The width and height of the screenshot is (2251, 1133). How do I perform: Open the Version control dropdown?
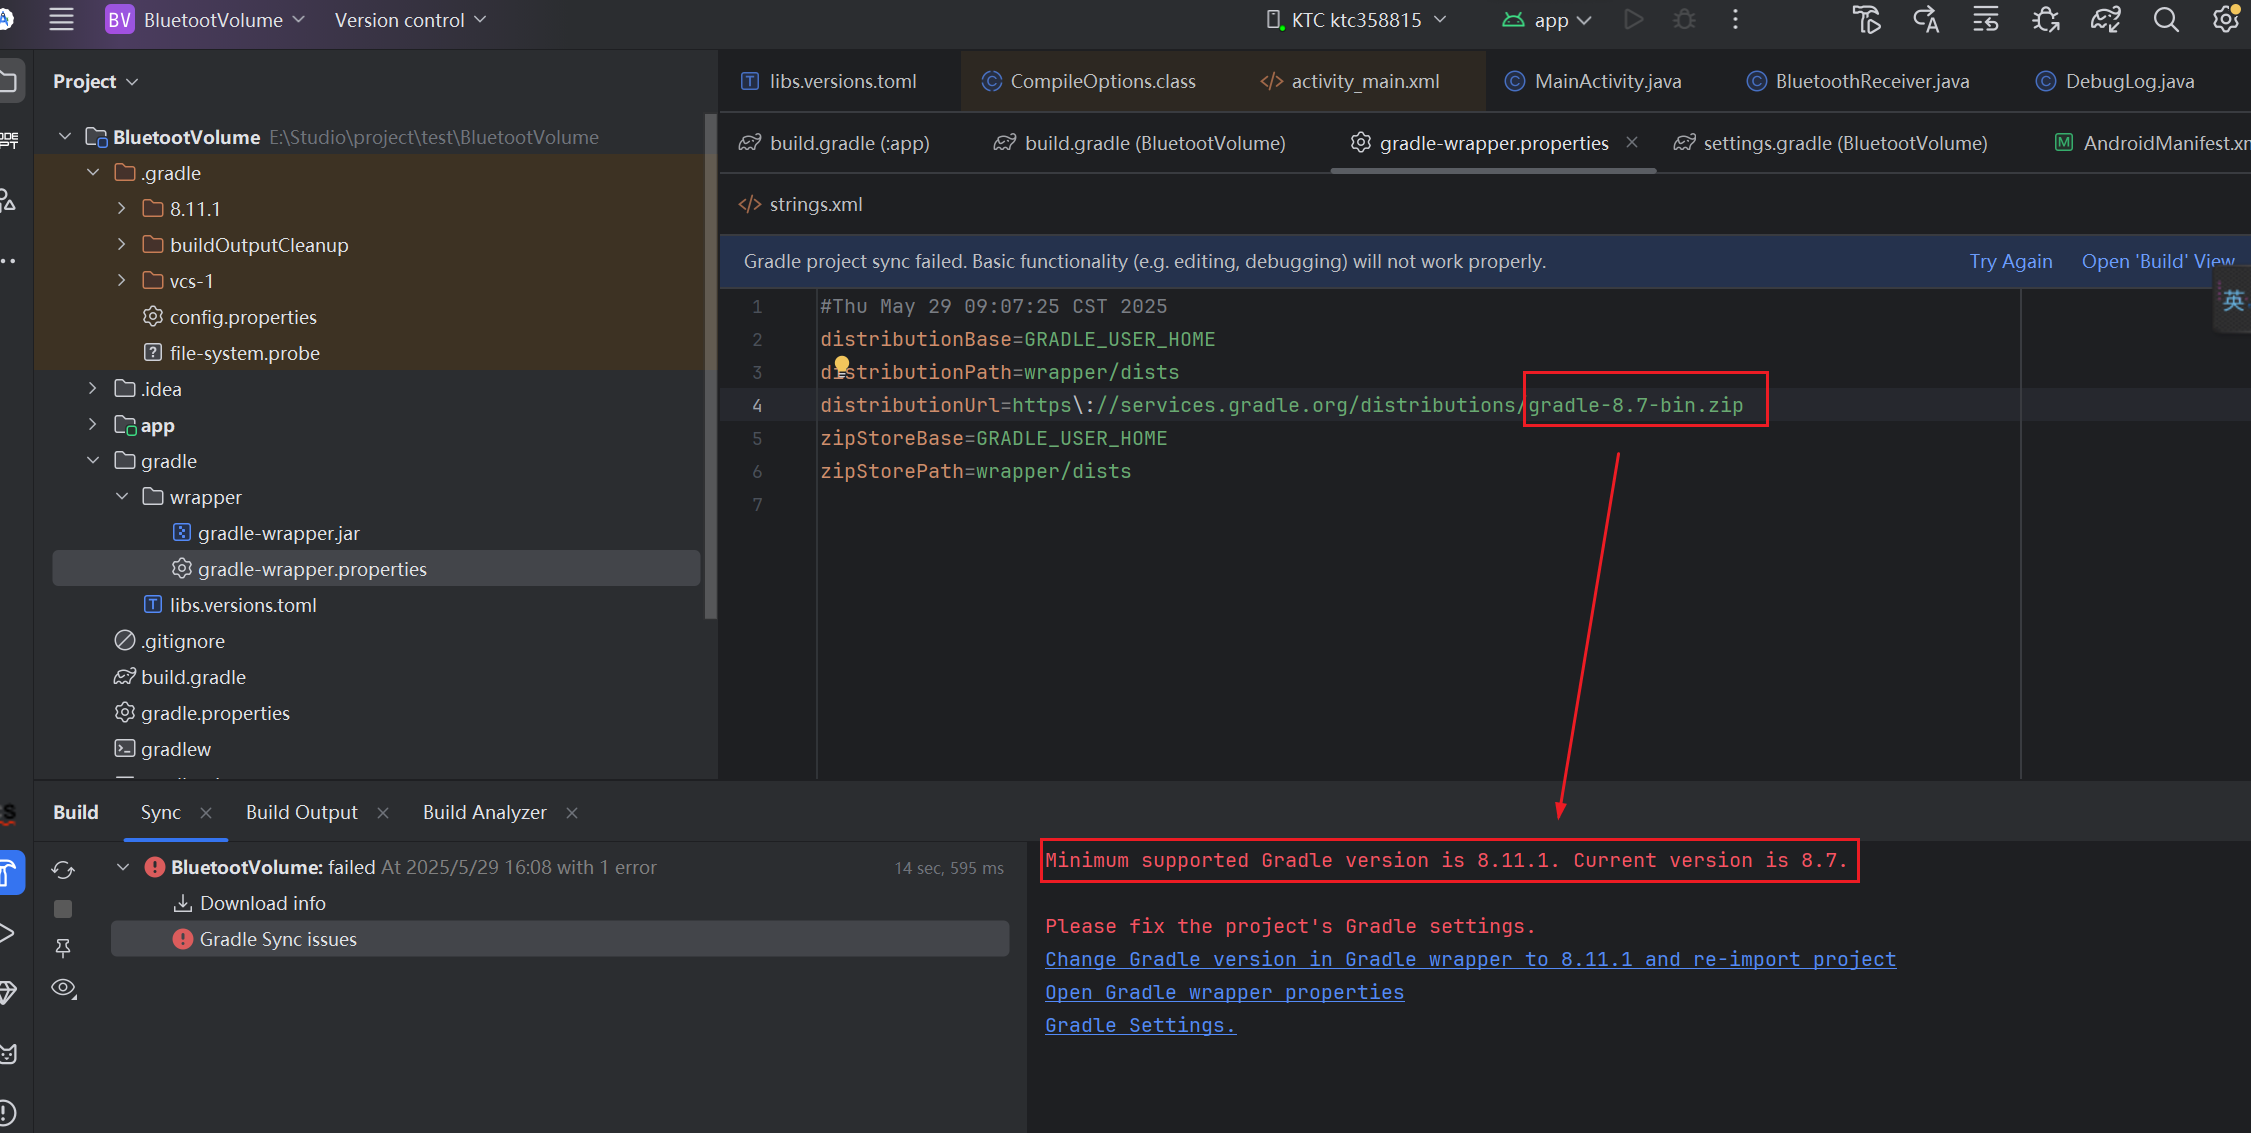[x=410, y=20]
